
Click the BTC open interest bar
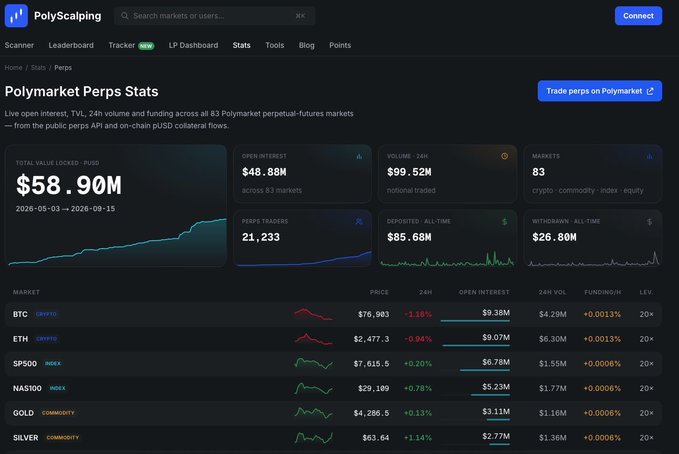coord(475,321)
